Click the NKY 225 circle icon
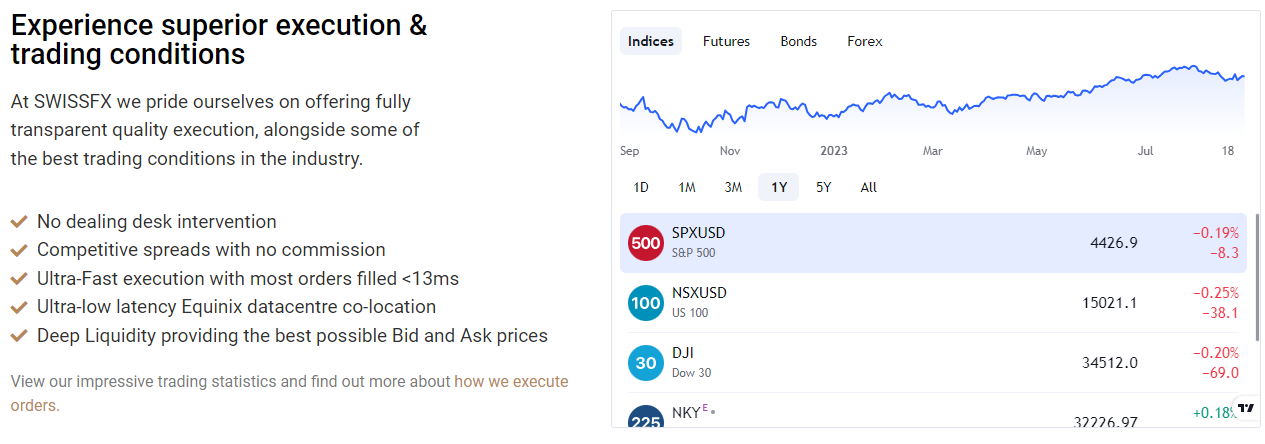This screenshot has width=1265, height=444. pyautogui.click(x=645, y=419)
